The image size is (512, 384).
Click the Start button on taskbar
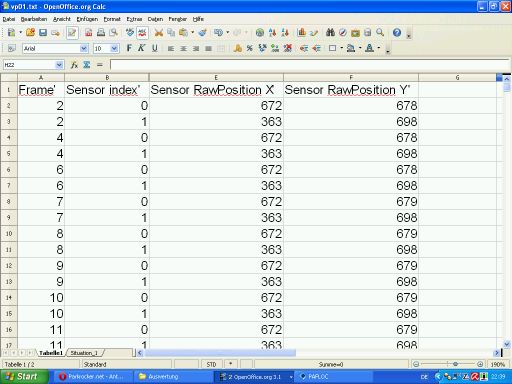tap(23, 377)
